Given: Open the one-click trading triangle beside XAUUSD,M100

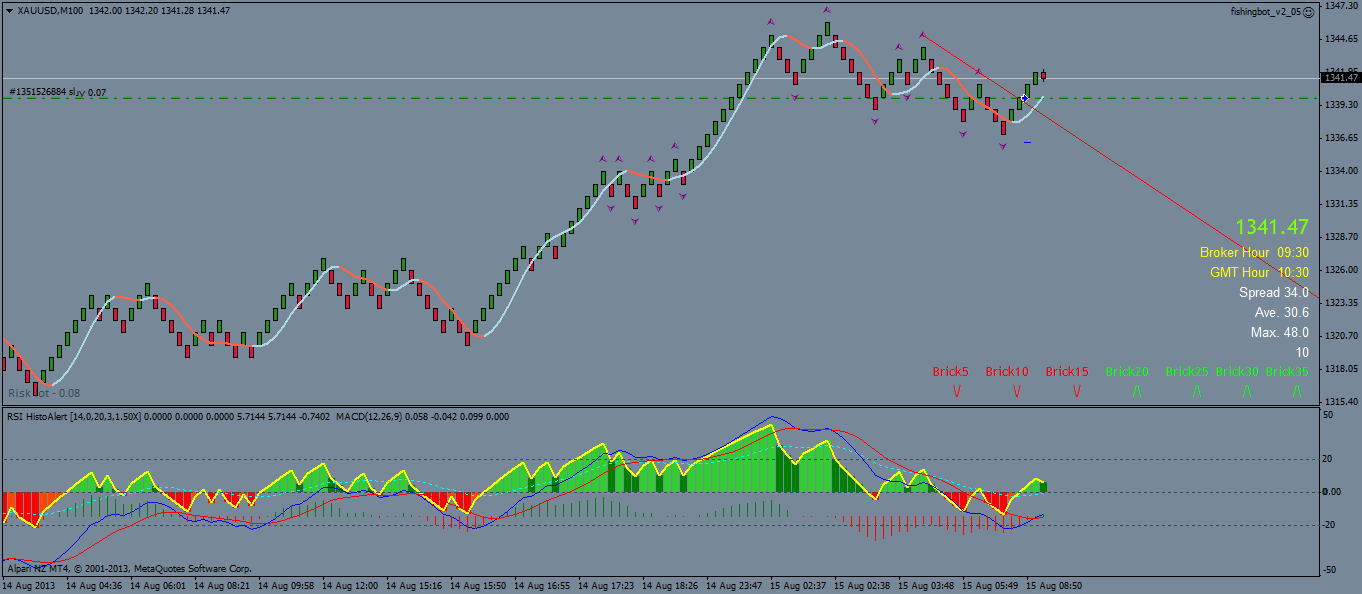Looking at the screenshot, I should (9, 10).
